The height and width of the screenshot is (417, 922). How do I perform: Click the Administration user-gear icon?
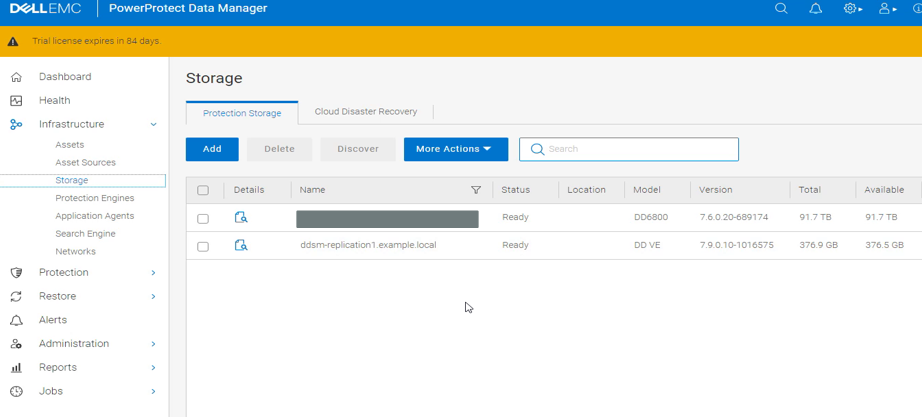click(16, 343)
